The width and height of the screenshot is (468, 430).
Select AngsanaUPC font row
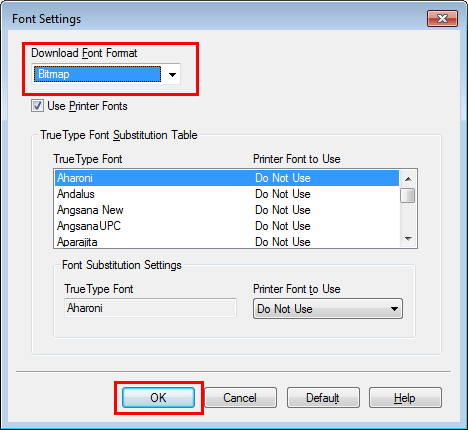[x=227, y=226]
